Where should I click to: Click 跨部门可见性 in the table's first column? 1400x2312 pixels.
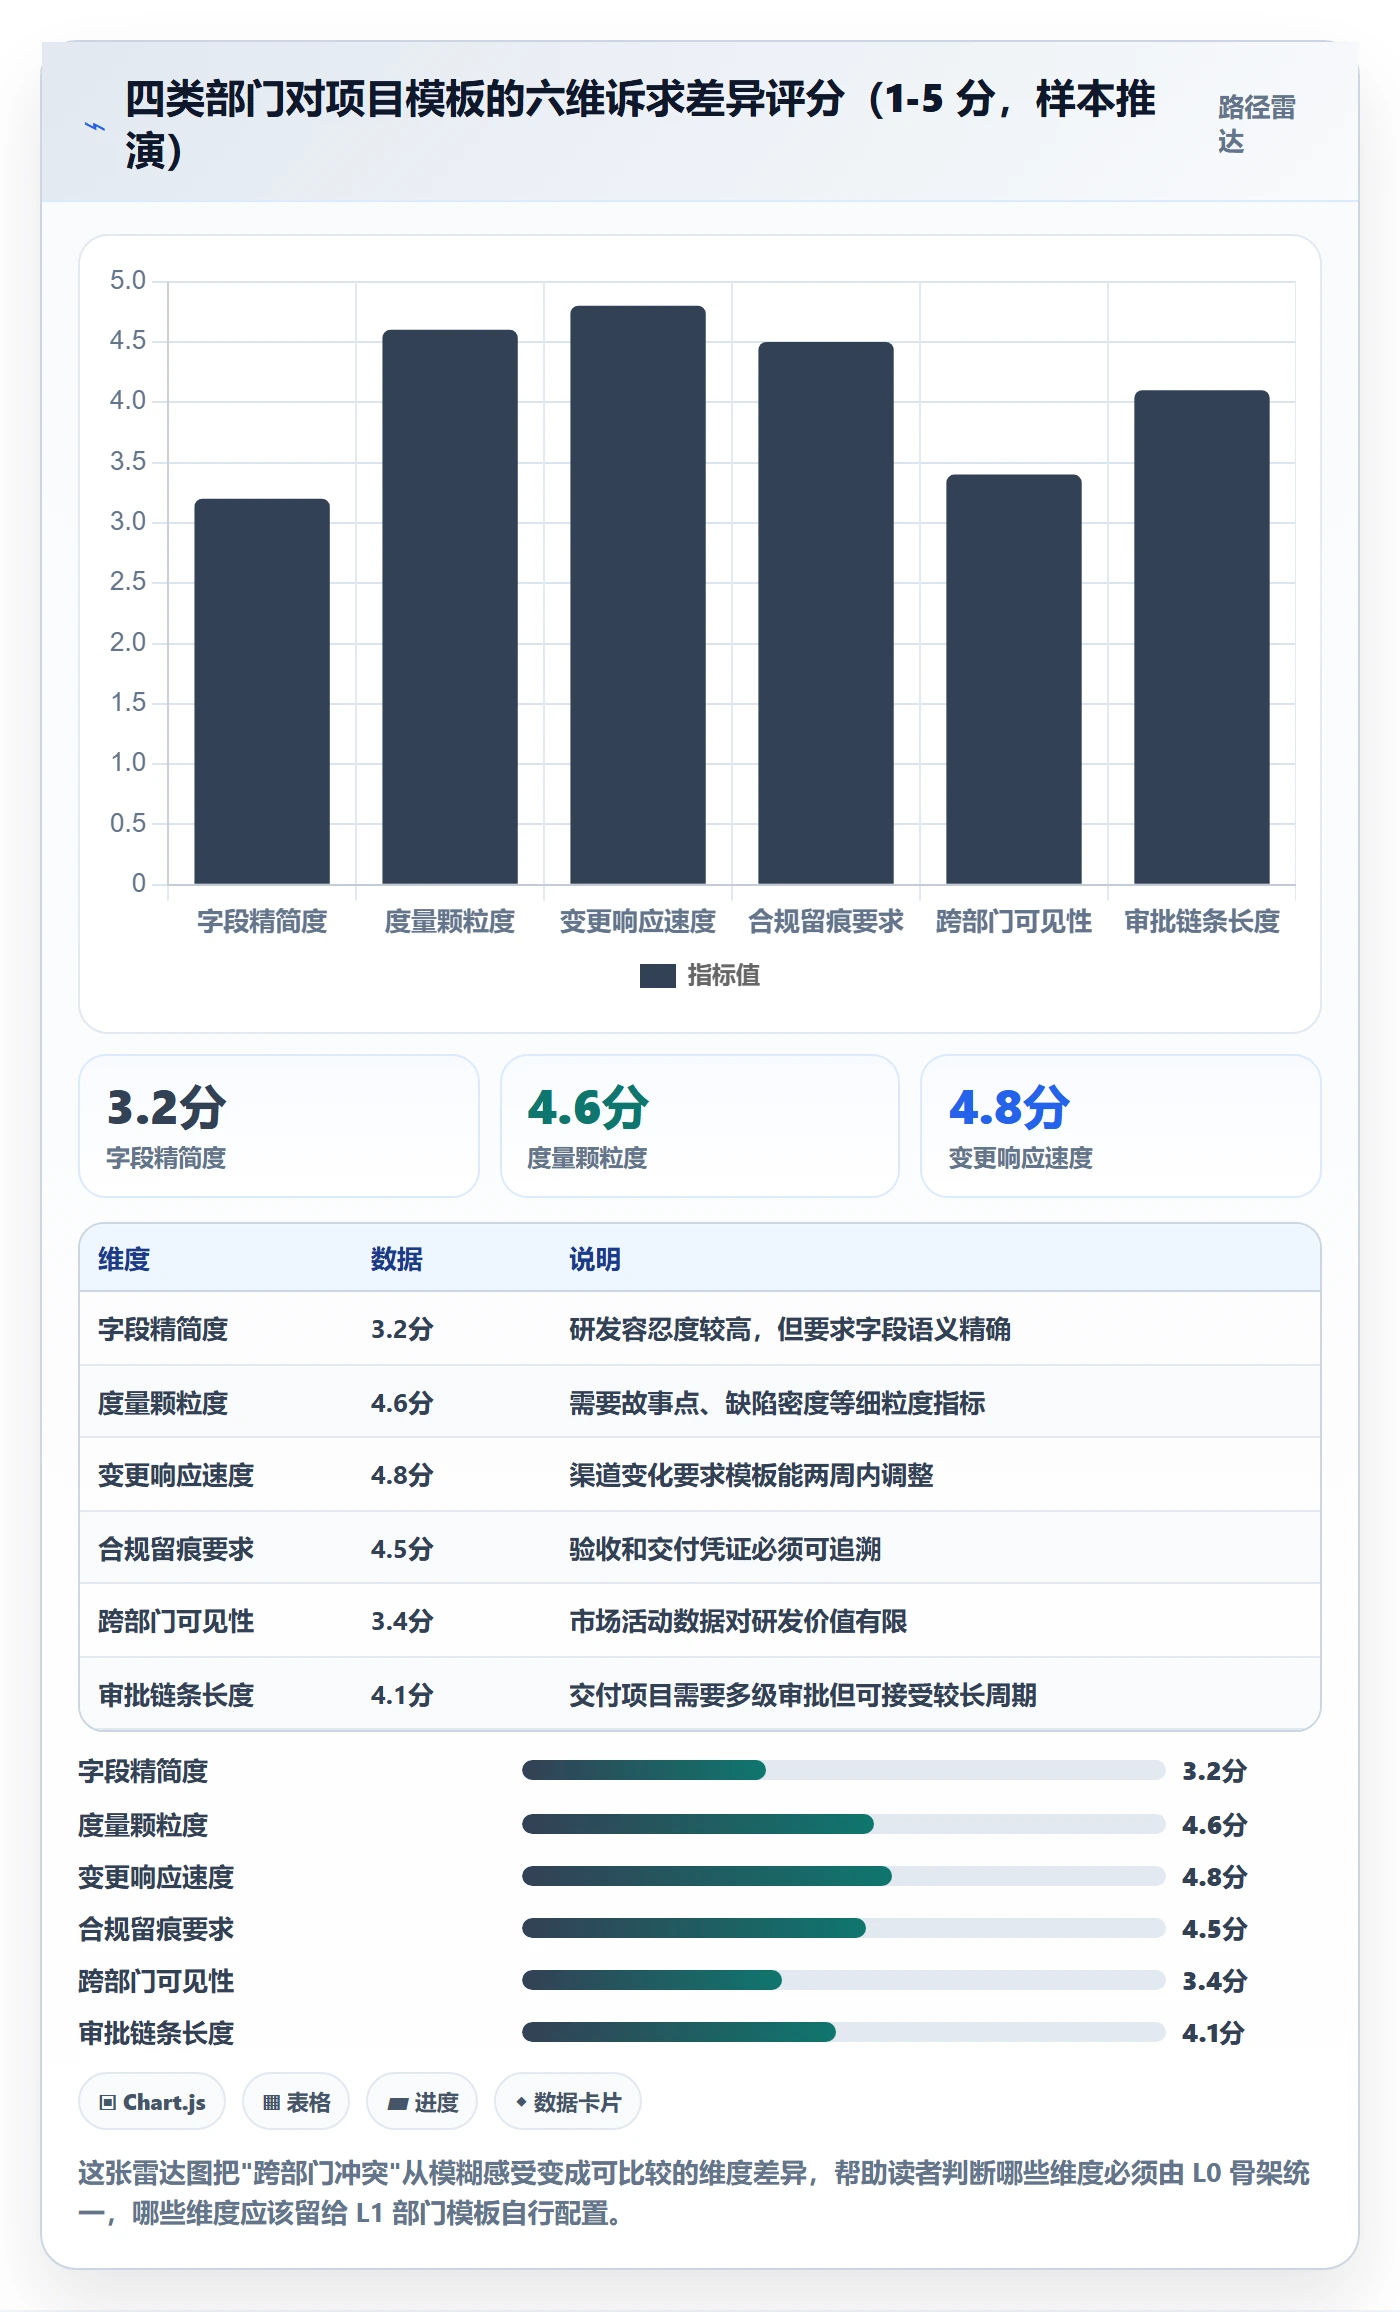click(176, 1621)
